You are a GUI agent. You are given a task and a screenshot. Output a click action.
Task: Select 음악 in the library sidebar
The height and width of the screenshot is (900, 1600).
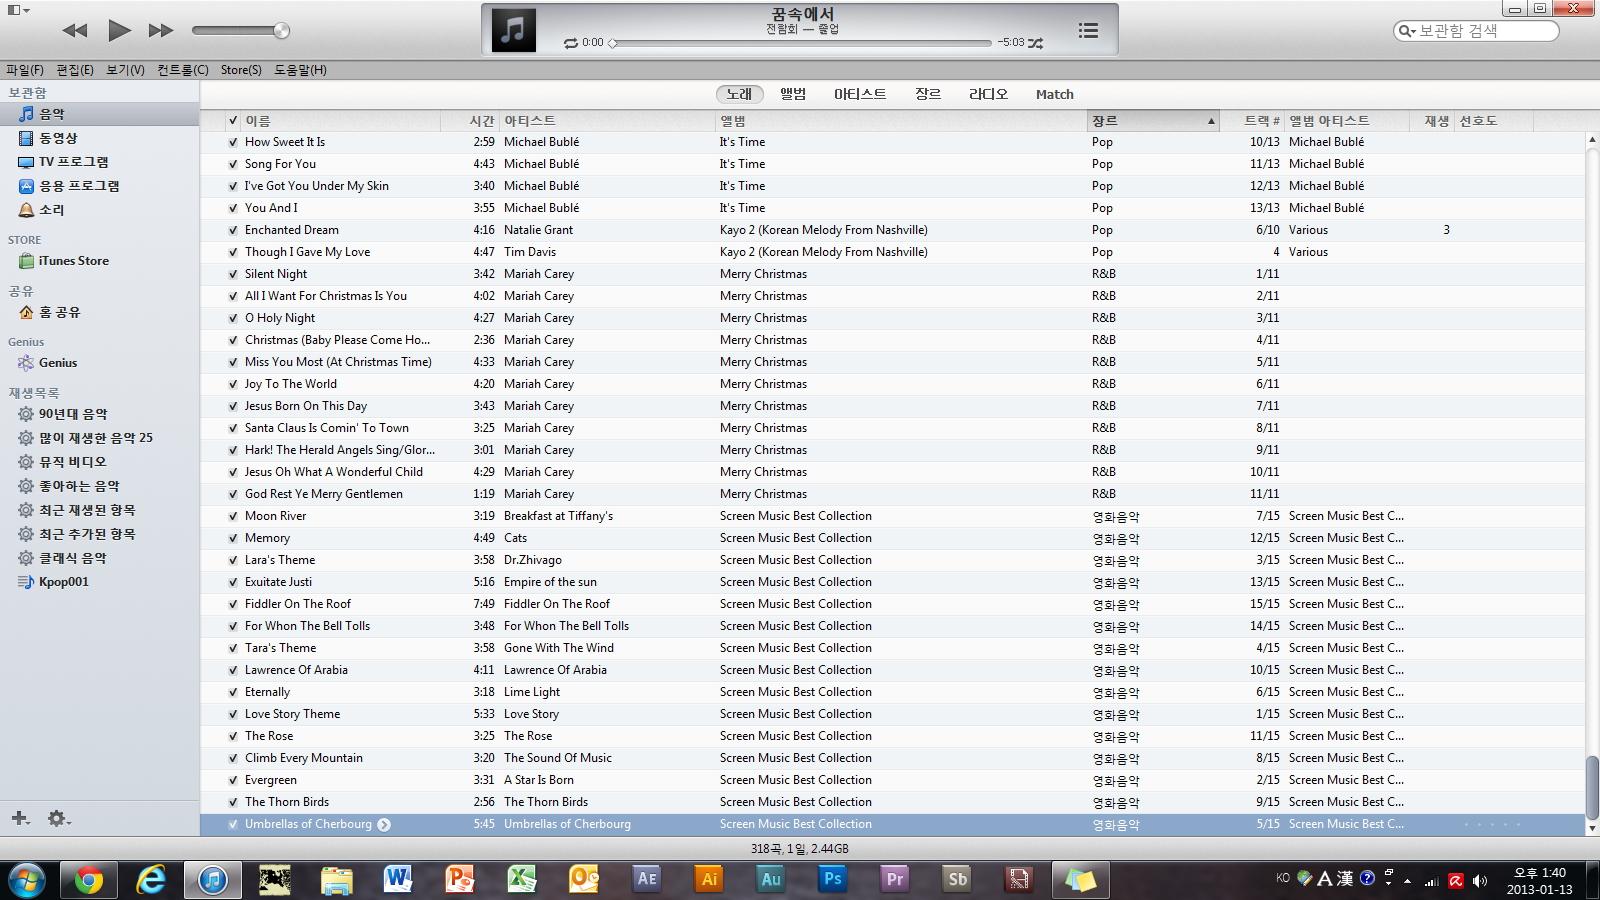tap(100, 114)
